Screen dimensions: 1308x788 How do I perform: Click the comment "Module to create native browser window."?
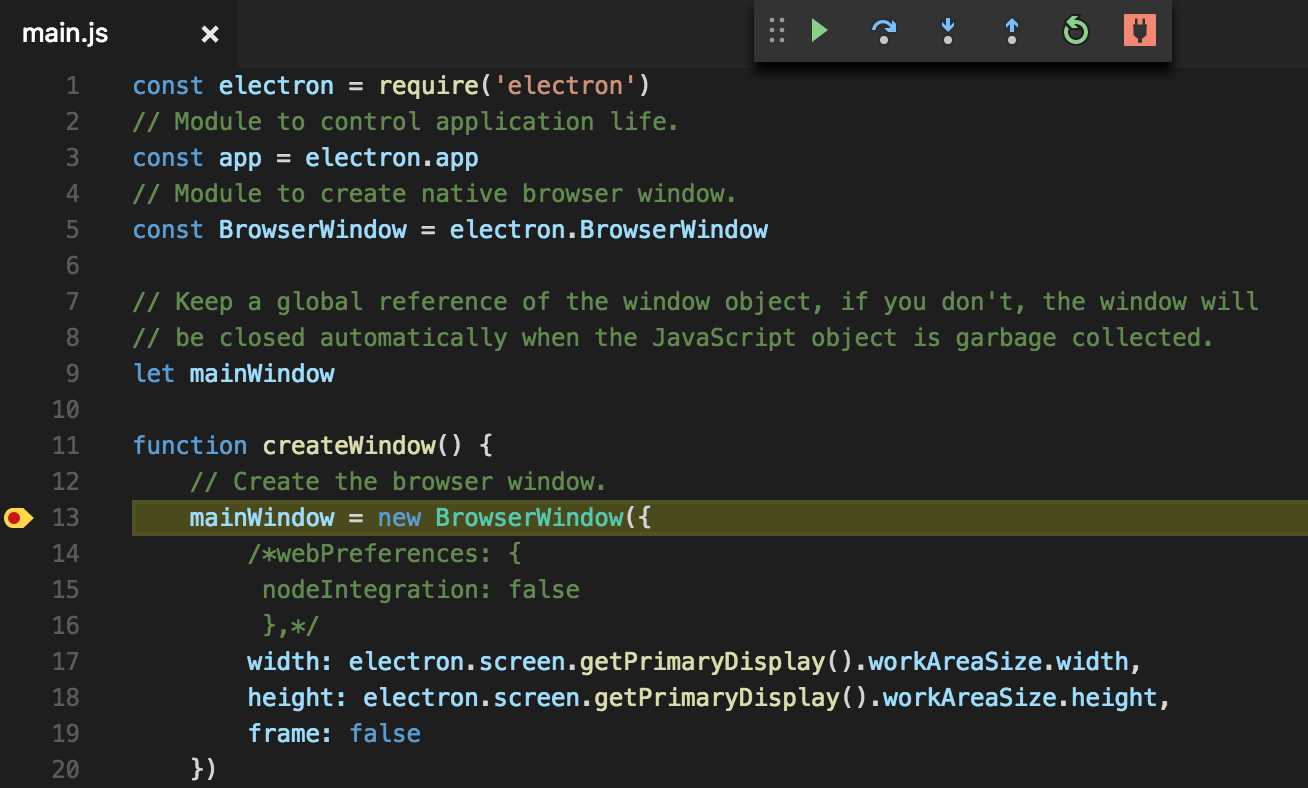click(435, 194)
